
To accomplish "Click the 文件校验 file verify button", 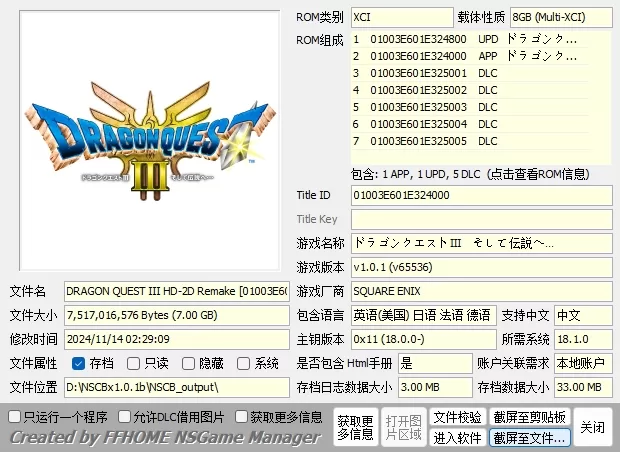I will coord(457,416).
